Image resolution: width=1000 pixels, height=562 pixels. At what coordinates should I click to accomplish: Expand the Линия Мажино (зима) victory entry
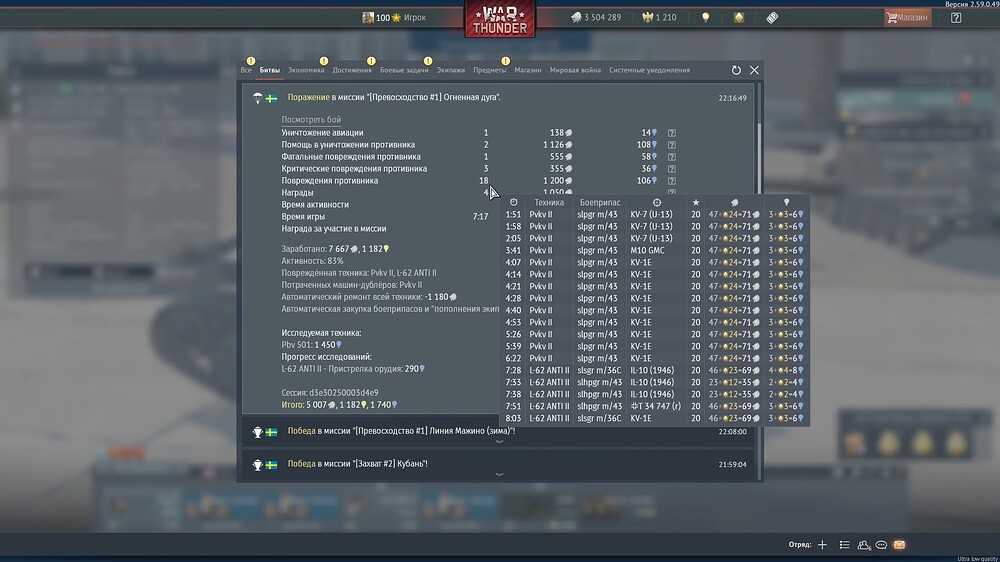pyautogui.click(x=499, y=441)
